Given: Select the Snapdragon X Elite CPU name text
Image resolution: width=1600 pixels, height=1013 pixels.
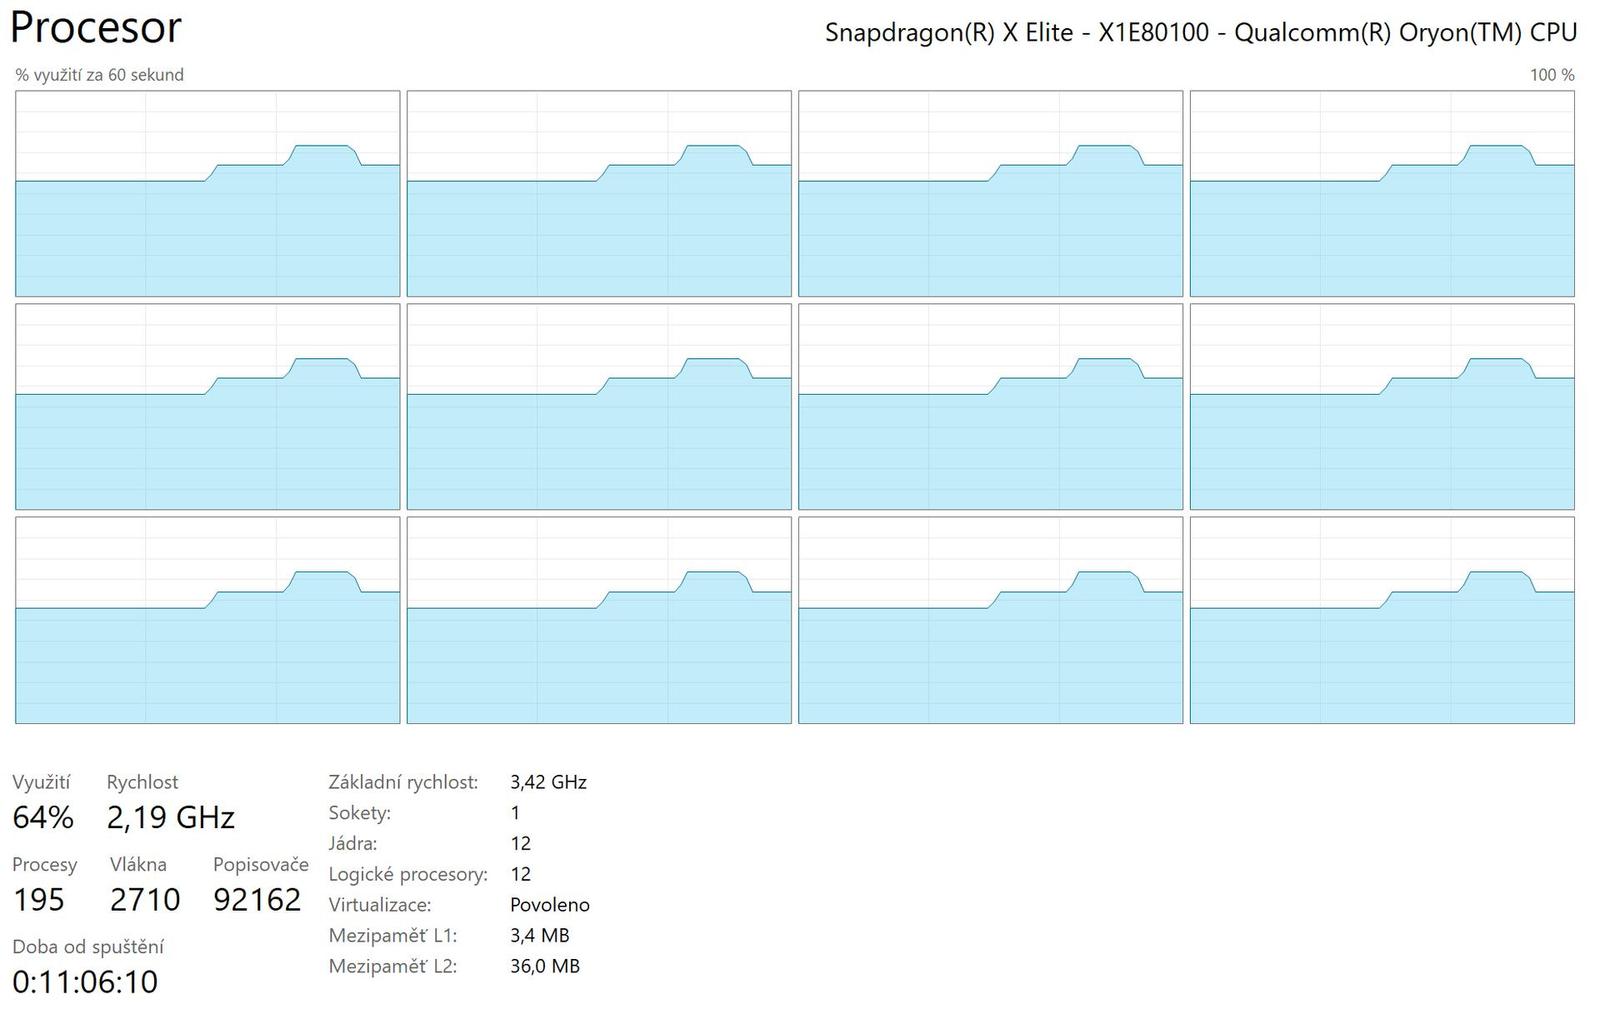Looking at the screenshot, I should pos(1200,31).
